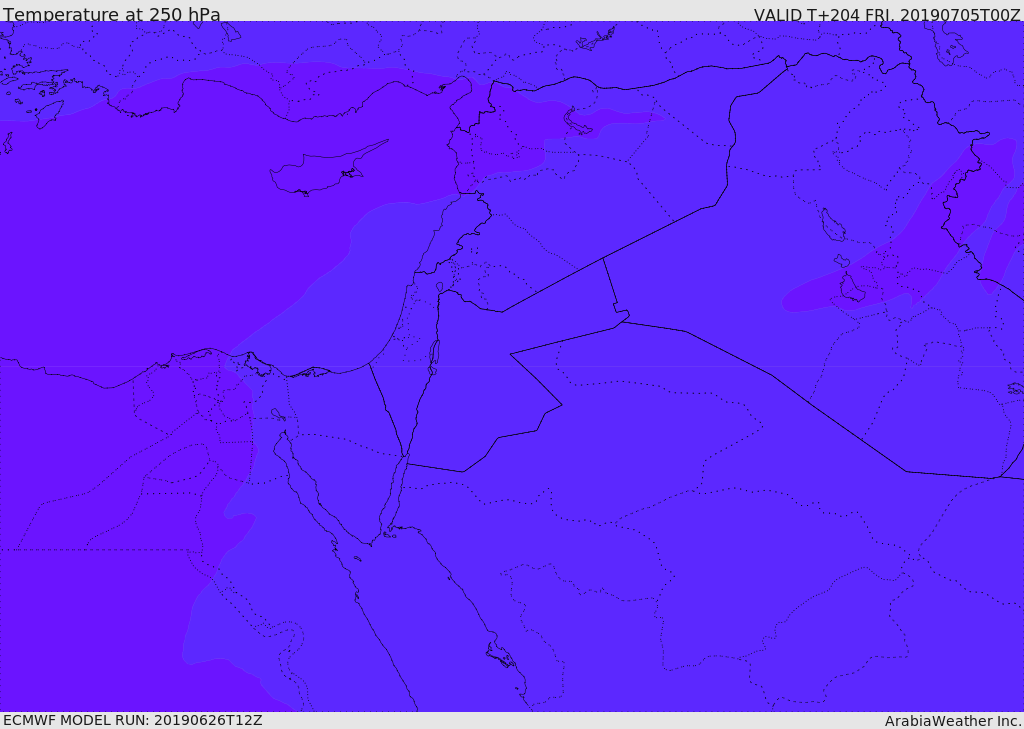Screen dimensions: 1024x729
Task: Click the 'Temperature at 250 hPa' title
Action: pos(112,14)
